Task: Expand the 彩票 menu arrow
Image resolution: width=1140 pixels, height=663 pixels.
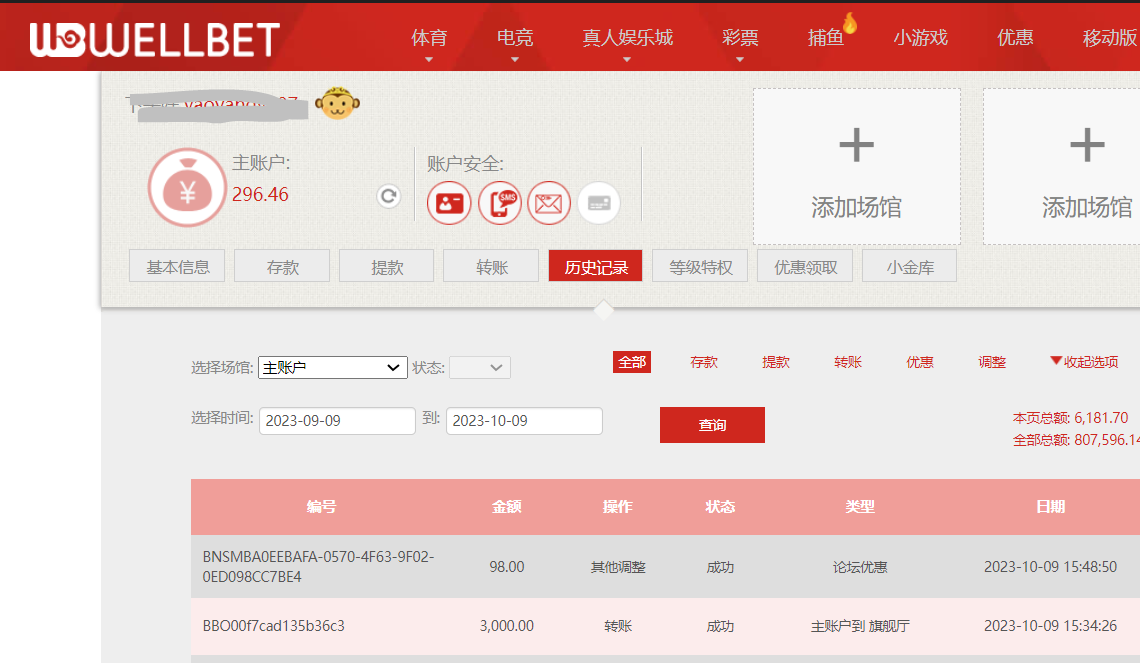Action: tap(740, 60)
